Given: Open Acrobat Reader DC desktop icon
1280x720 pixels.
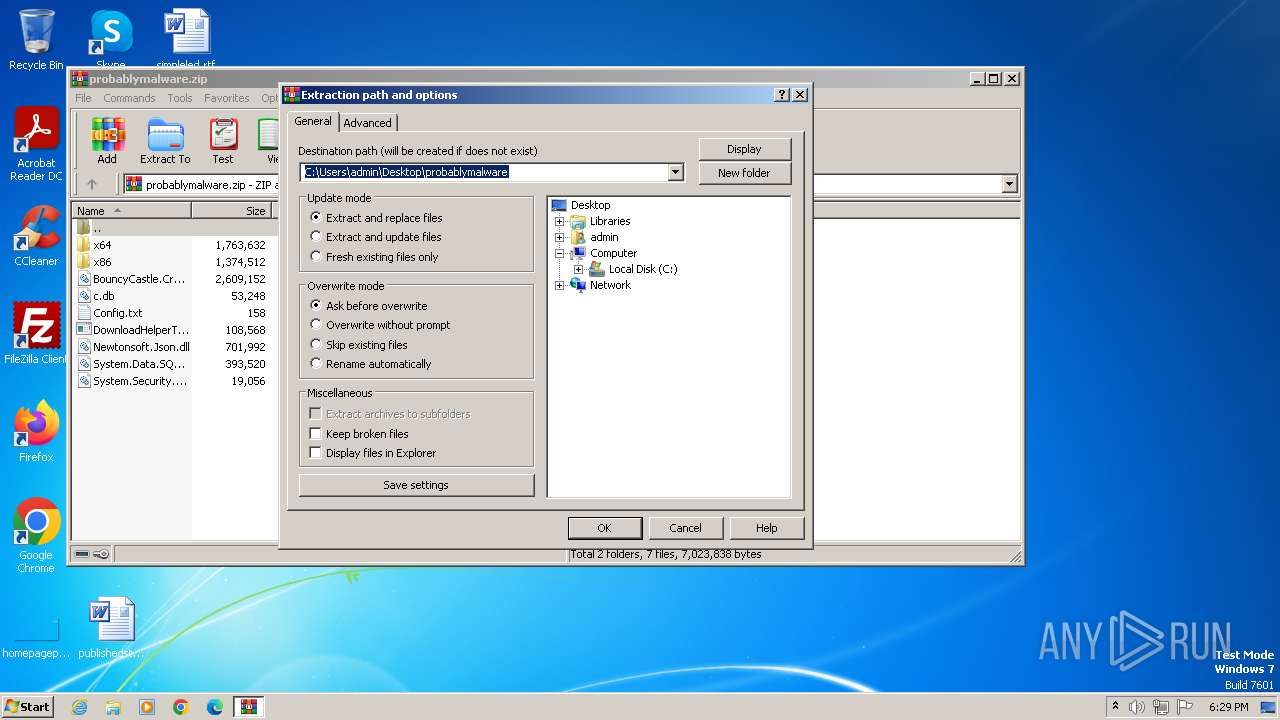Looking at the screenshot, I should [x=36, y=145].
